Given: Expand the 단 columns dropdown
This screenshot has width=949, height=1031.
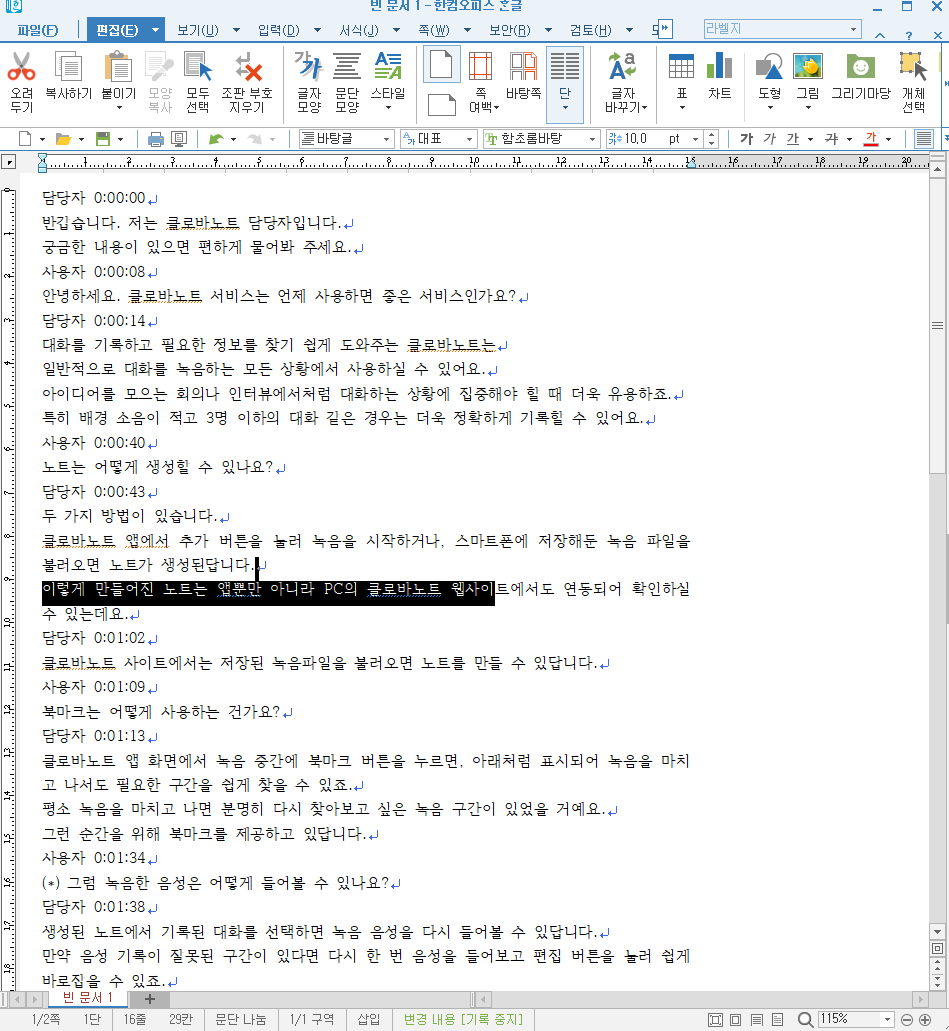Looking at the screenshot, I should click(565, 107).
